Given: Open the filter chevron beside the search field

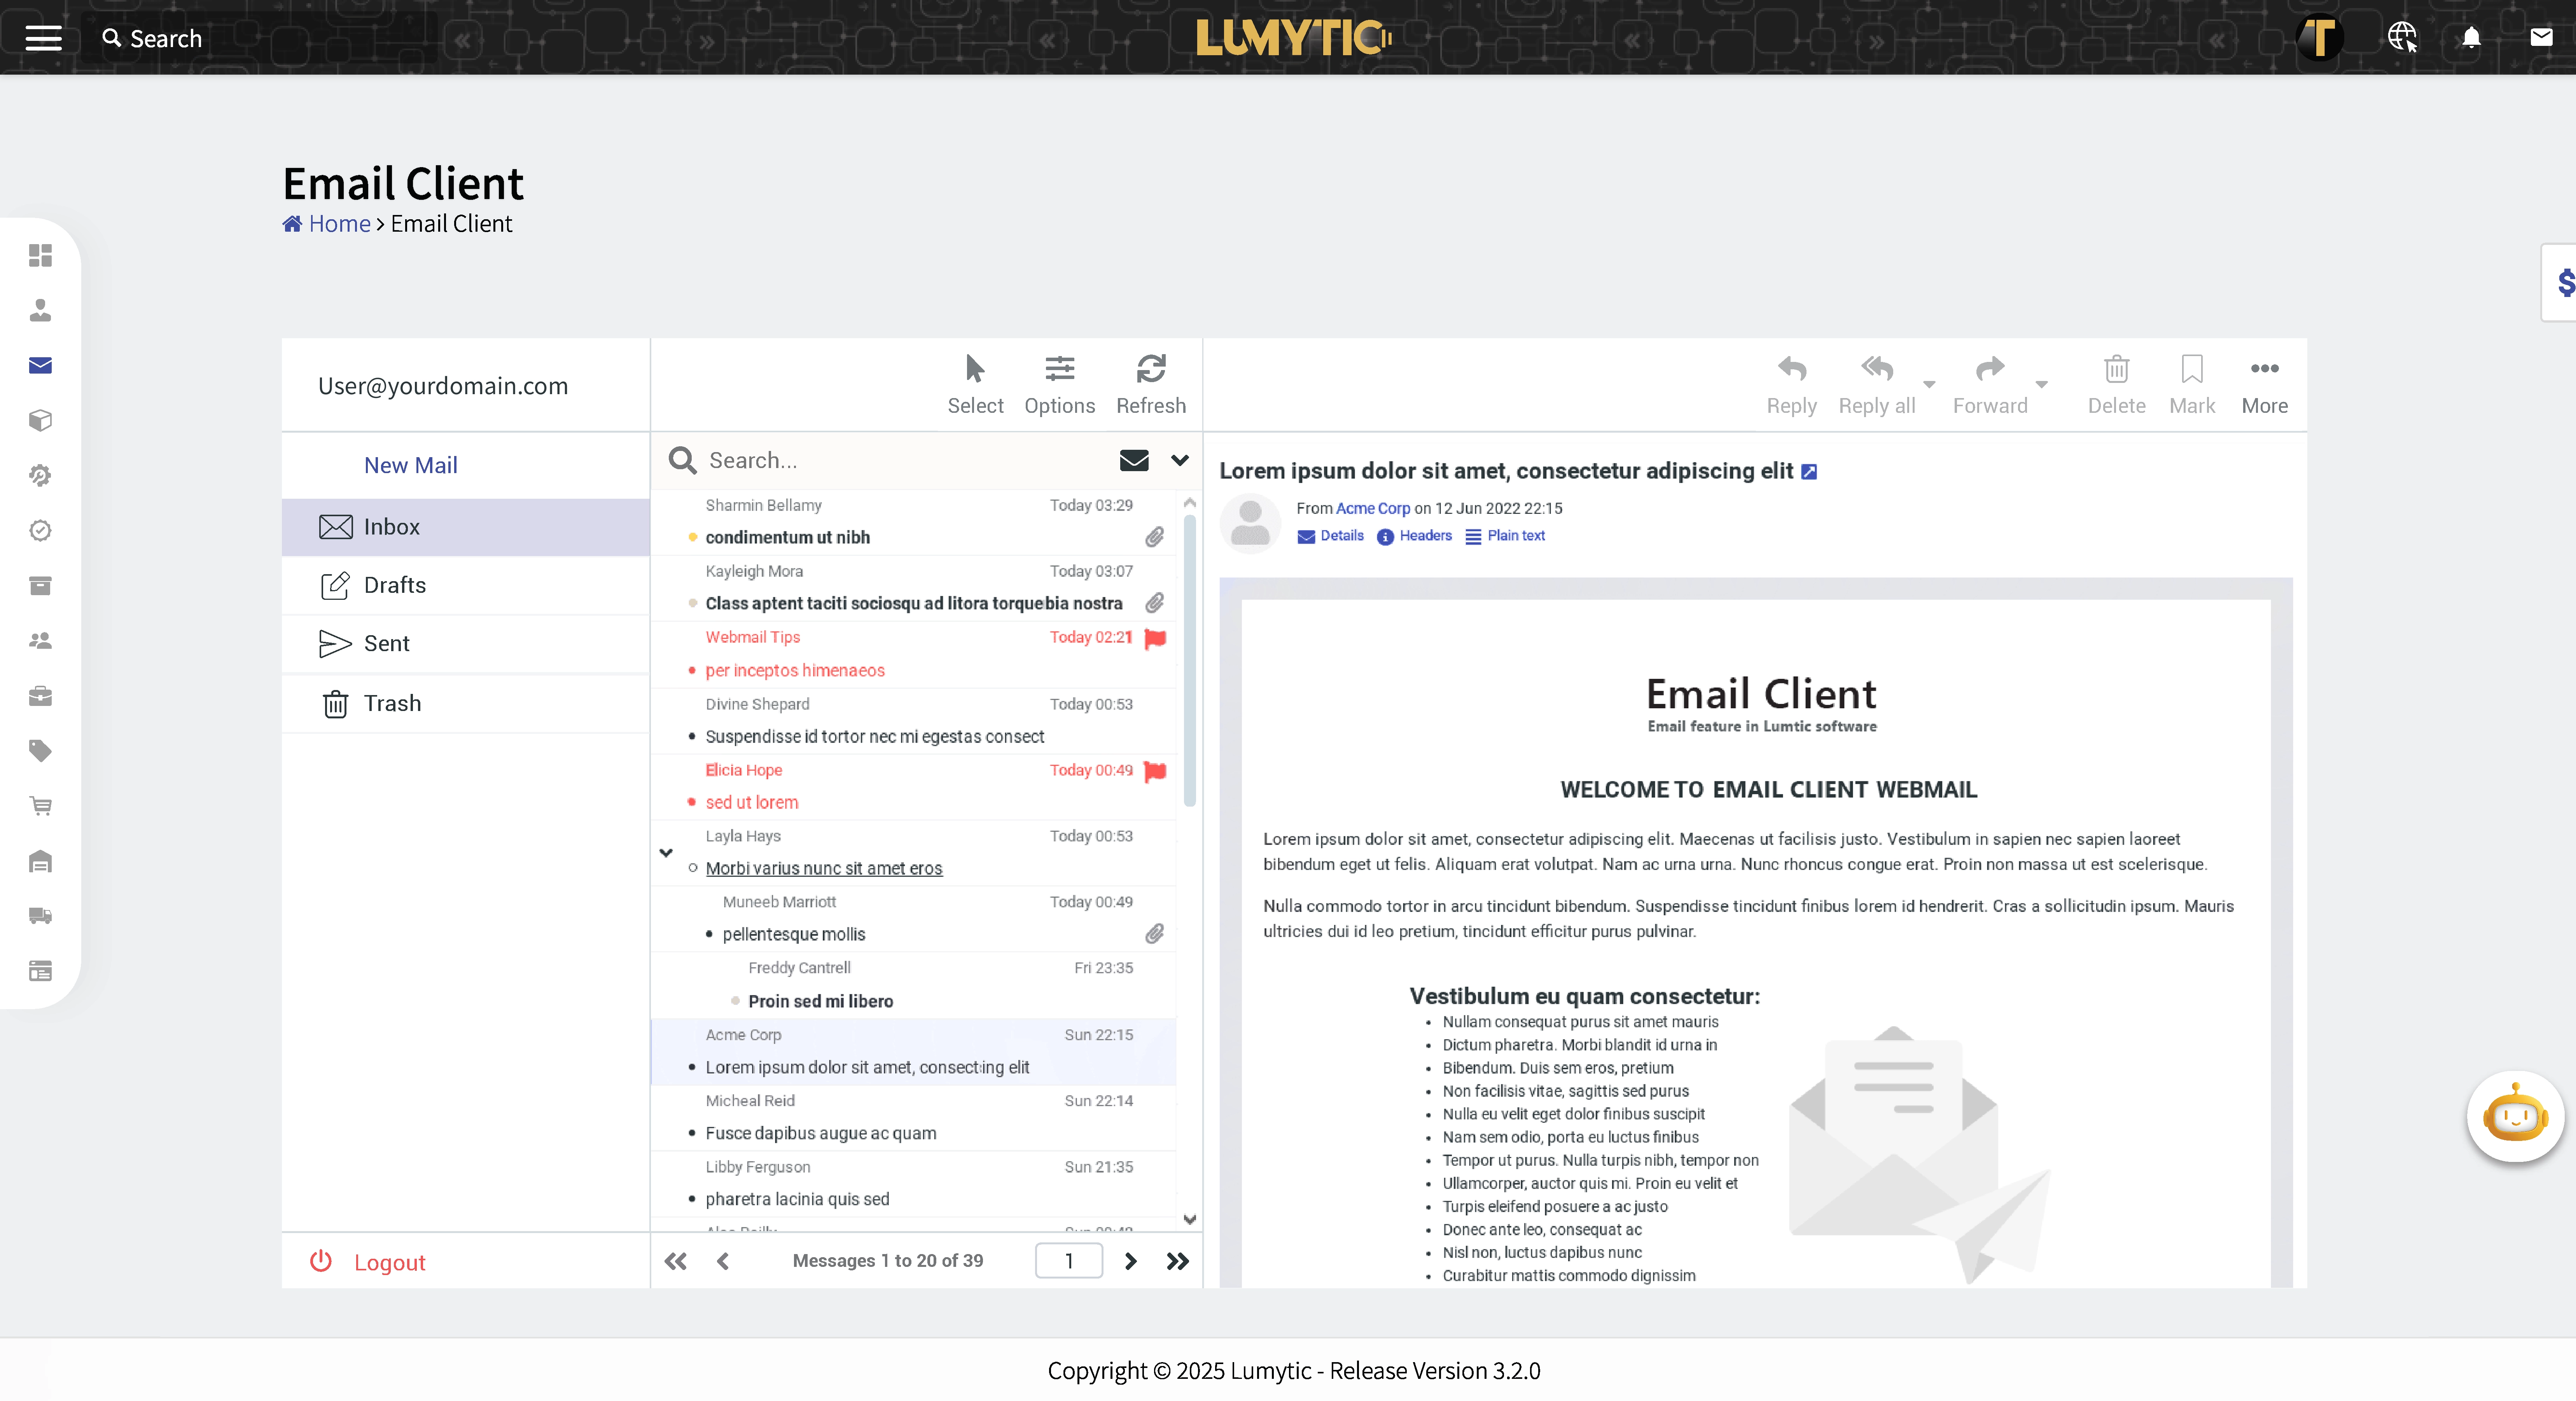Looking at the screenshot, I should coord(1180,460).
